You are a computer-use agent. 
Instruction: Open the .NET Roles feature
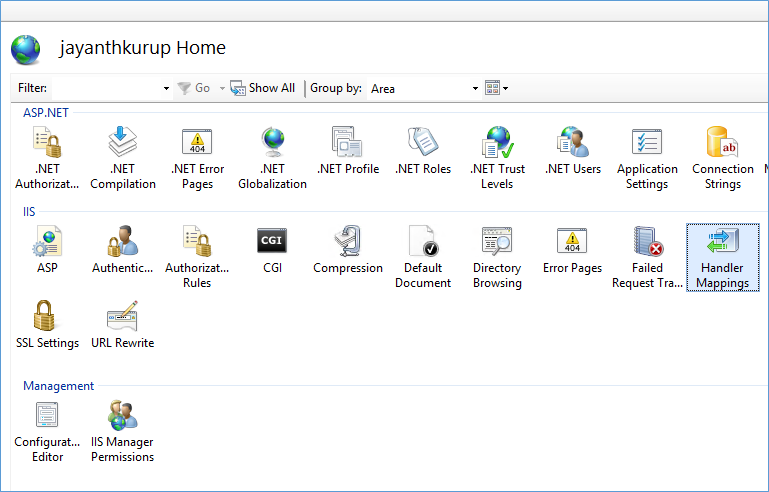click(x=423, y=151)
